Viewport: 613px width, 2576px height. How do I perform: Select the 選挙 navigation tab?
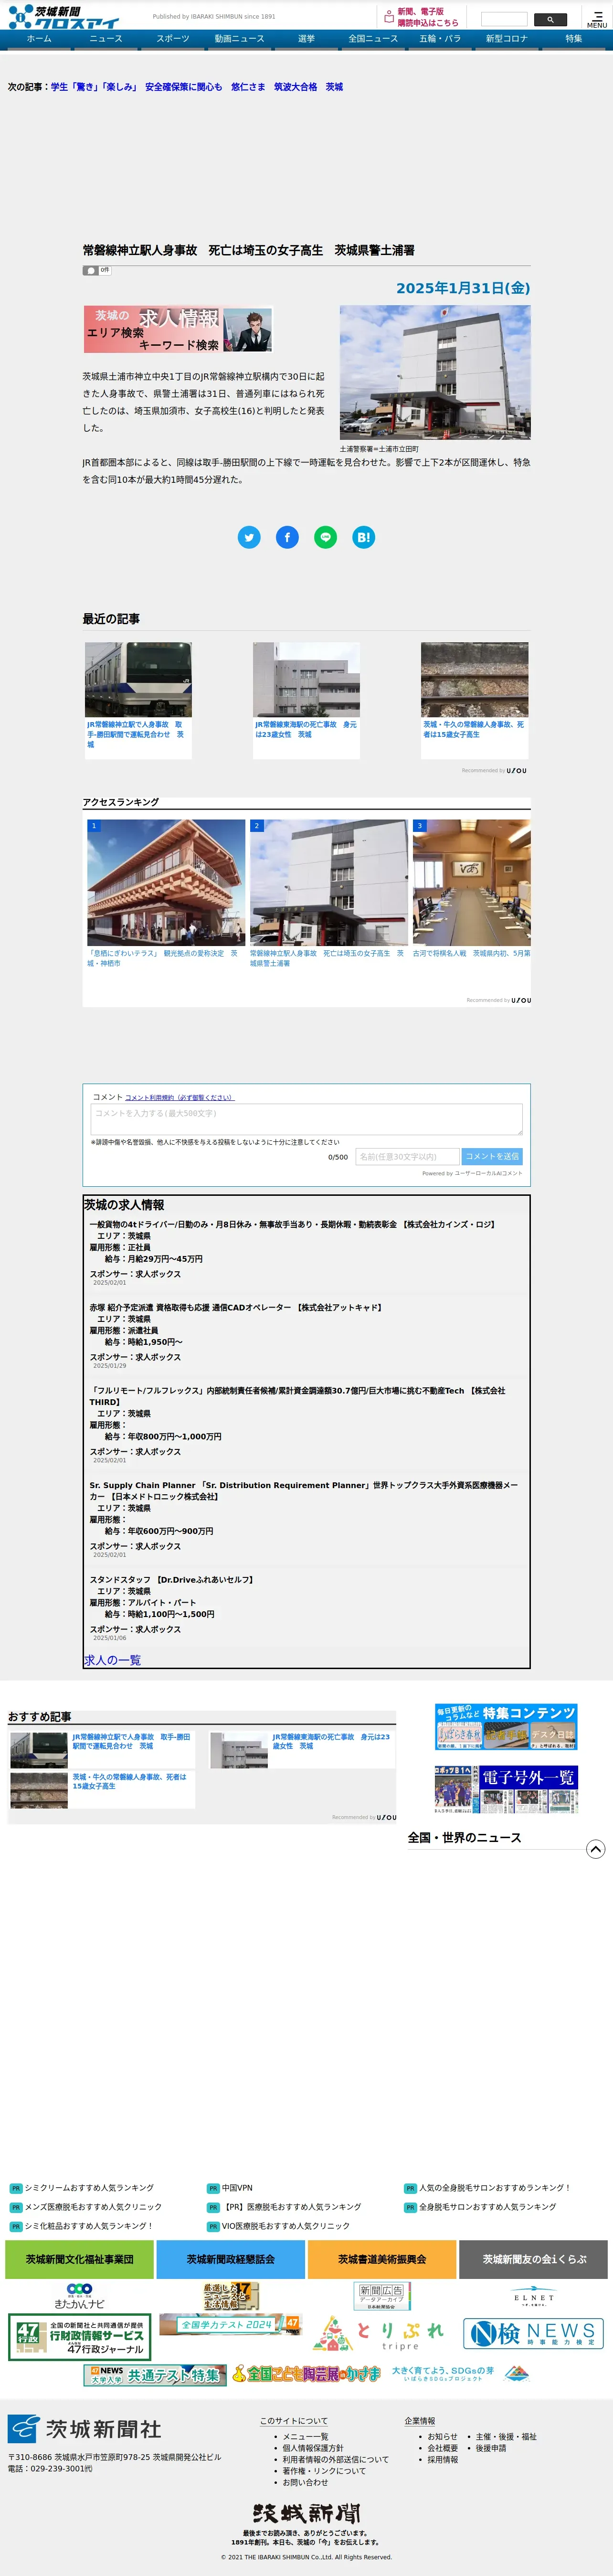(x=306, y=39)
